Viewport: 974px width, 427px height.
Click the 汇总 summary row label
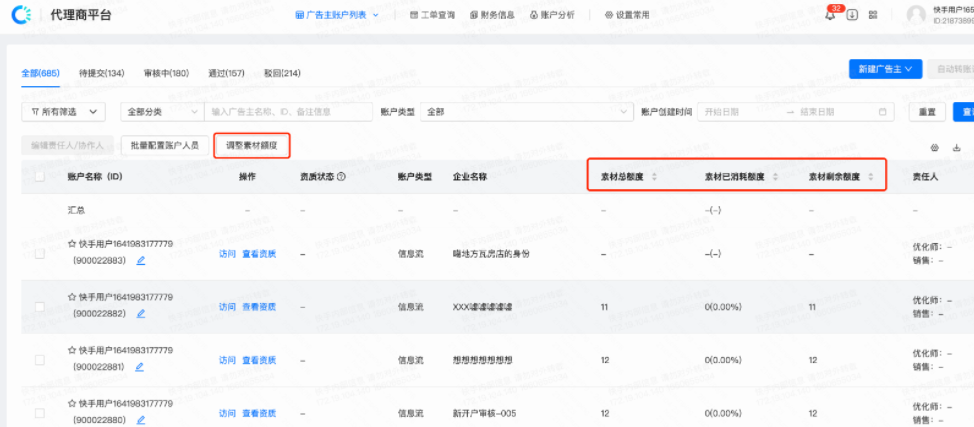point(76,210)
